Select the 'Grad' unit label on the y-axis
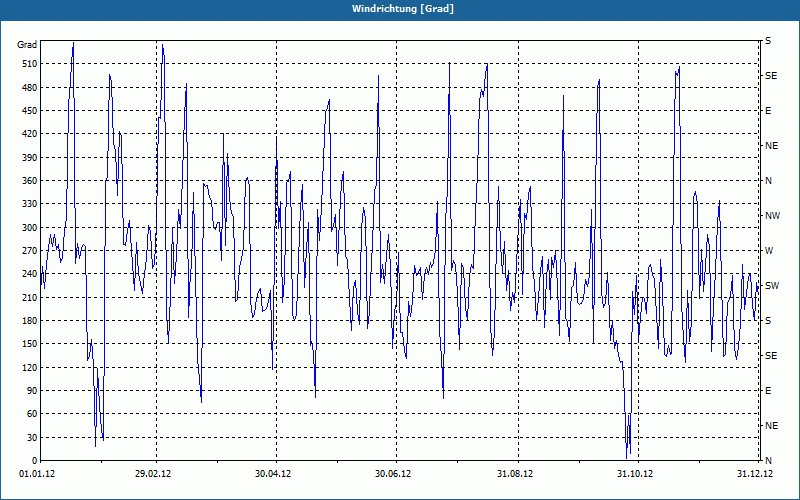The width and height of the screenshot is (800, 500). 27,45
